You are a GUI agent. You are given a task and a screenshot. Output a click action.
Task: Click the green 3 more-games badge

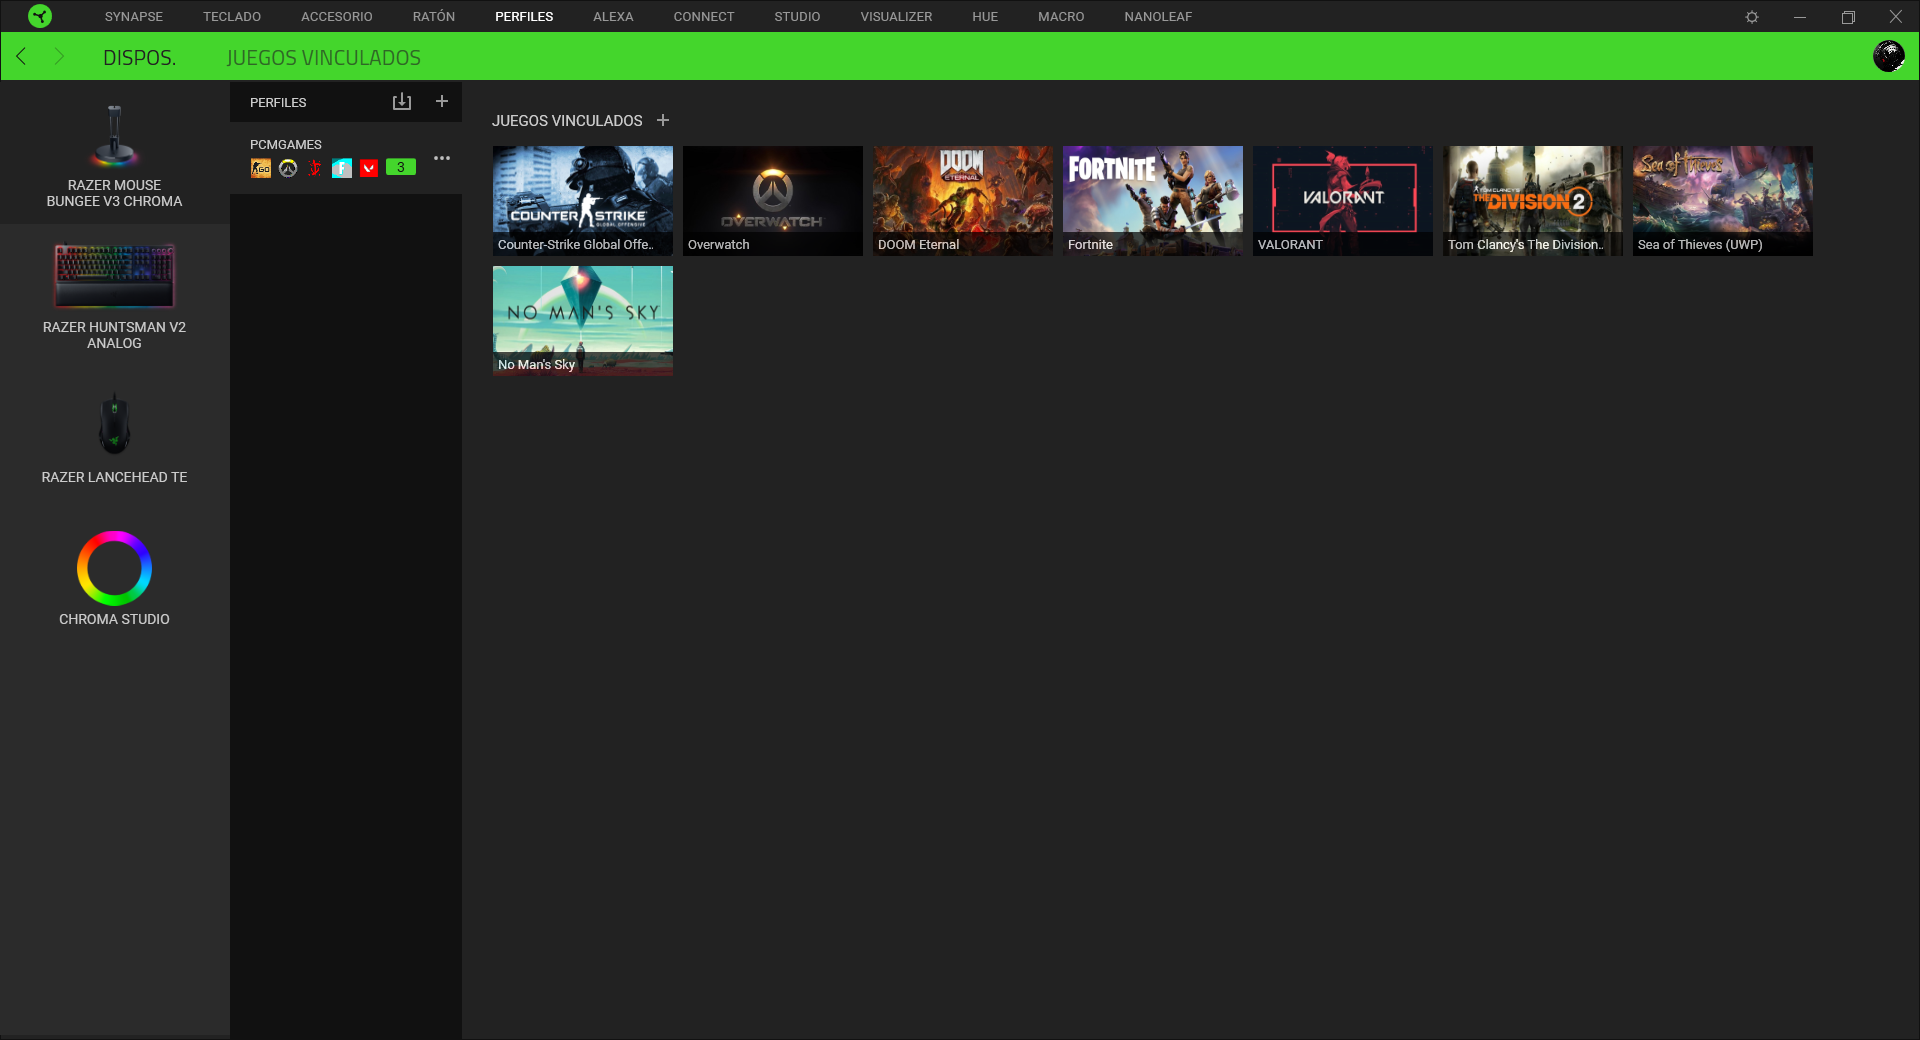[401, 168]
